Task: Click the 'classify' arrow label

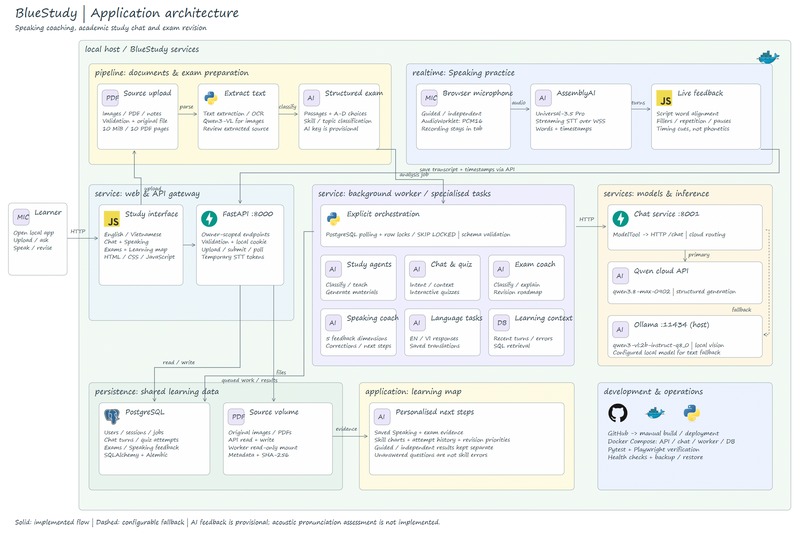Action: [287, 107]
